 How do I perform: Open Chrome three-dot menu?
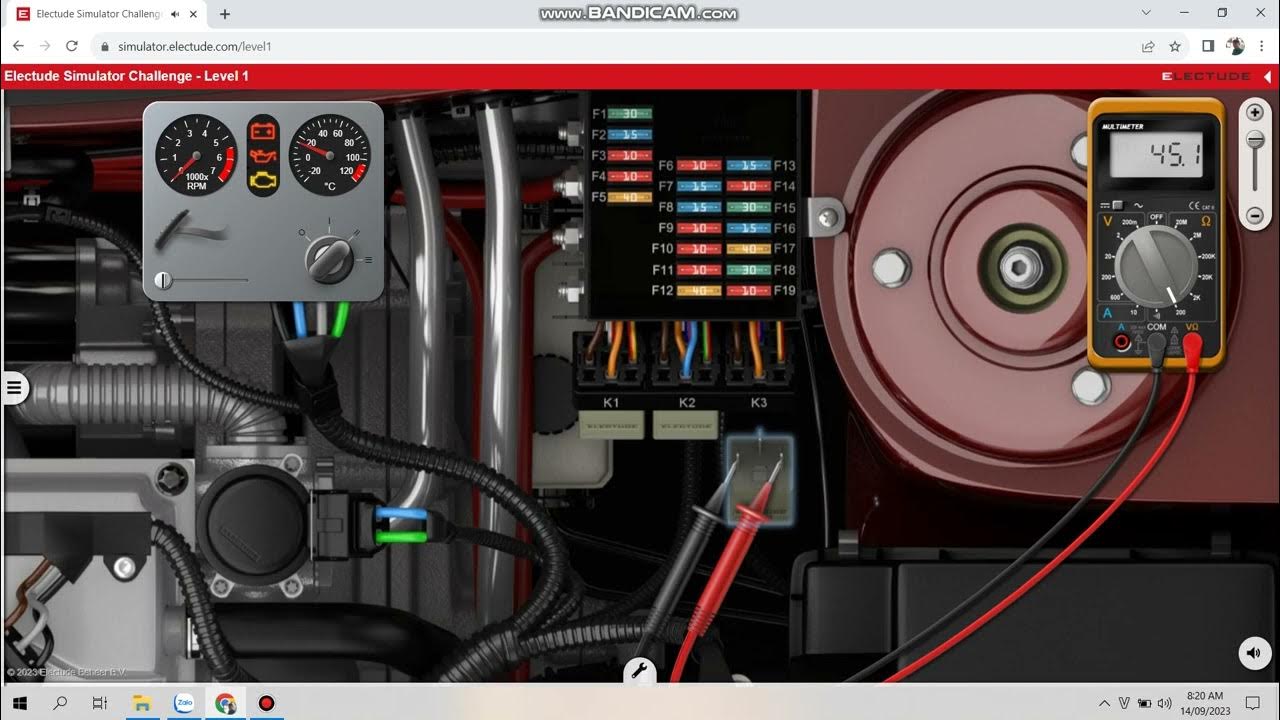coord(1262,46)
